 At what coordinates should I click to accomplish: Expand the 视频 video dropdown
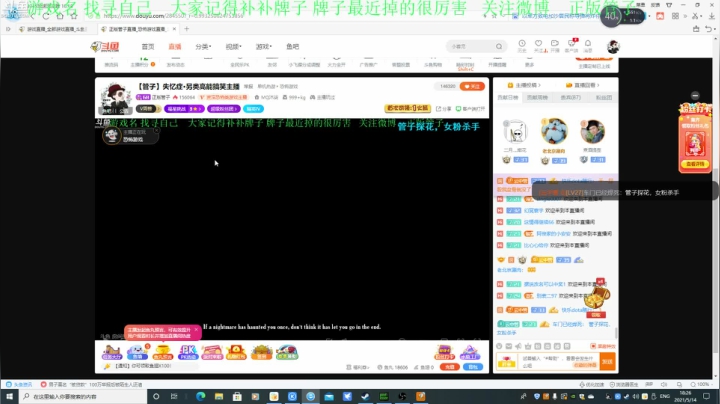(233, 47)
